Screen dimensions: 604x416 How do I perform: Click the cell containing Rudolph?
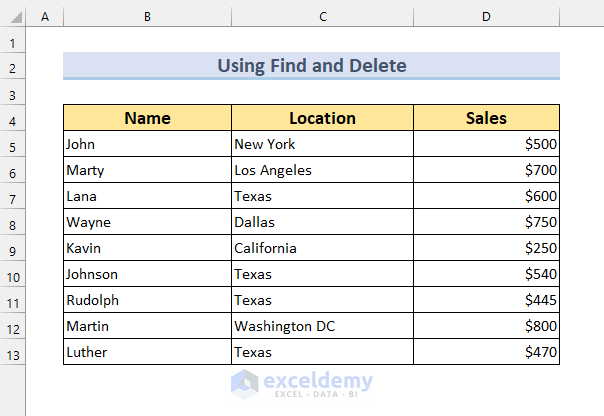click(x=147, y=300)
